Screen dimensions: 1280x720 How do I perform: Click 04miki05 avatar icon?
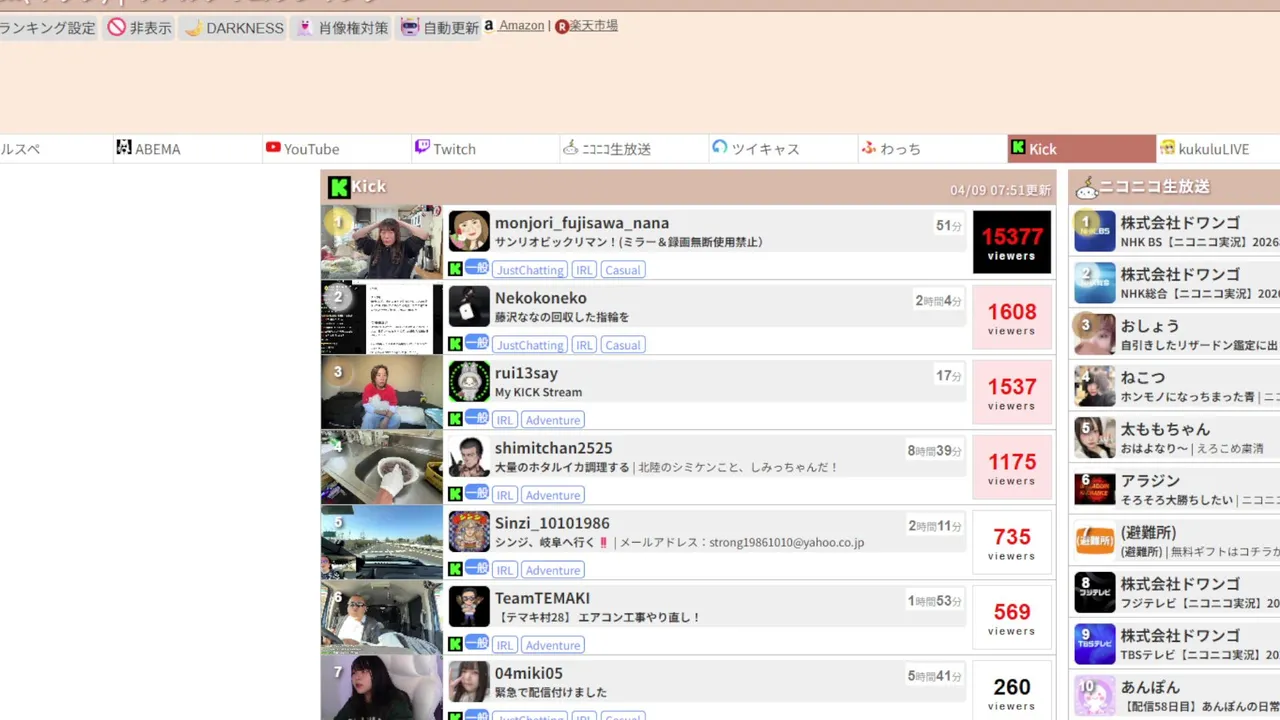click(x=469, y=681)
